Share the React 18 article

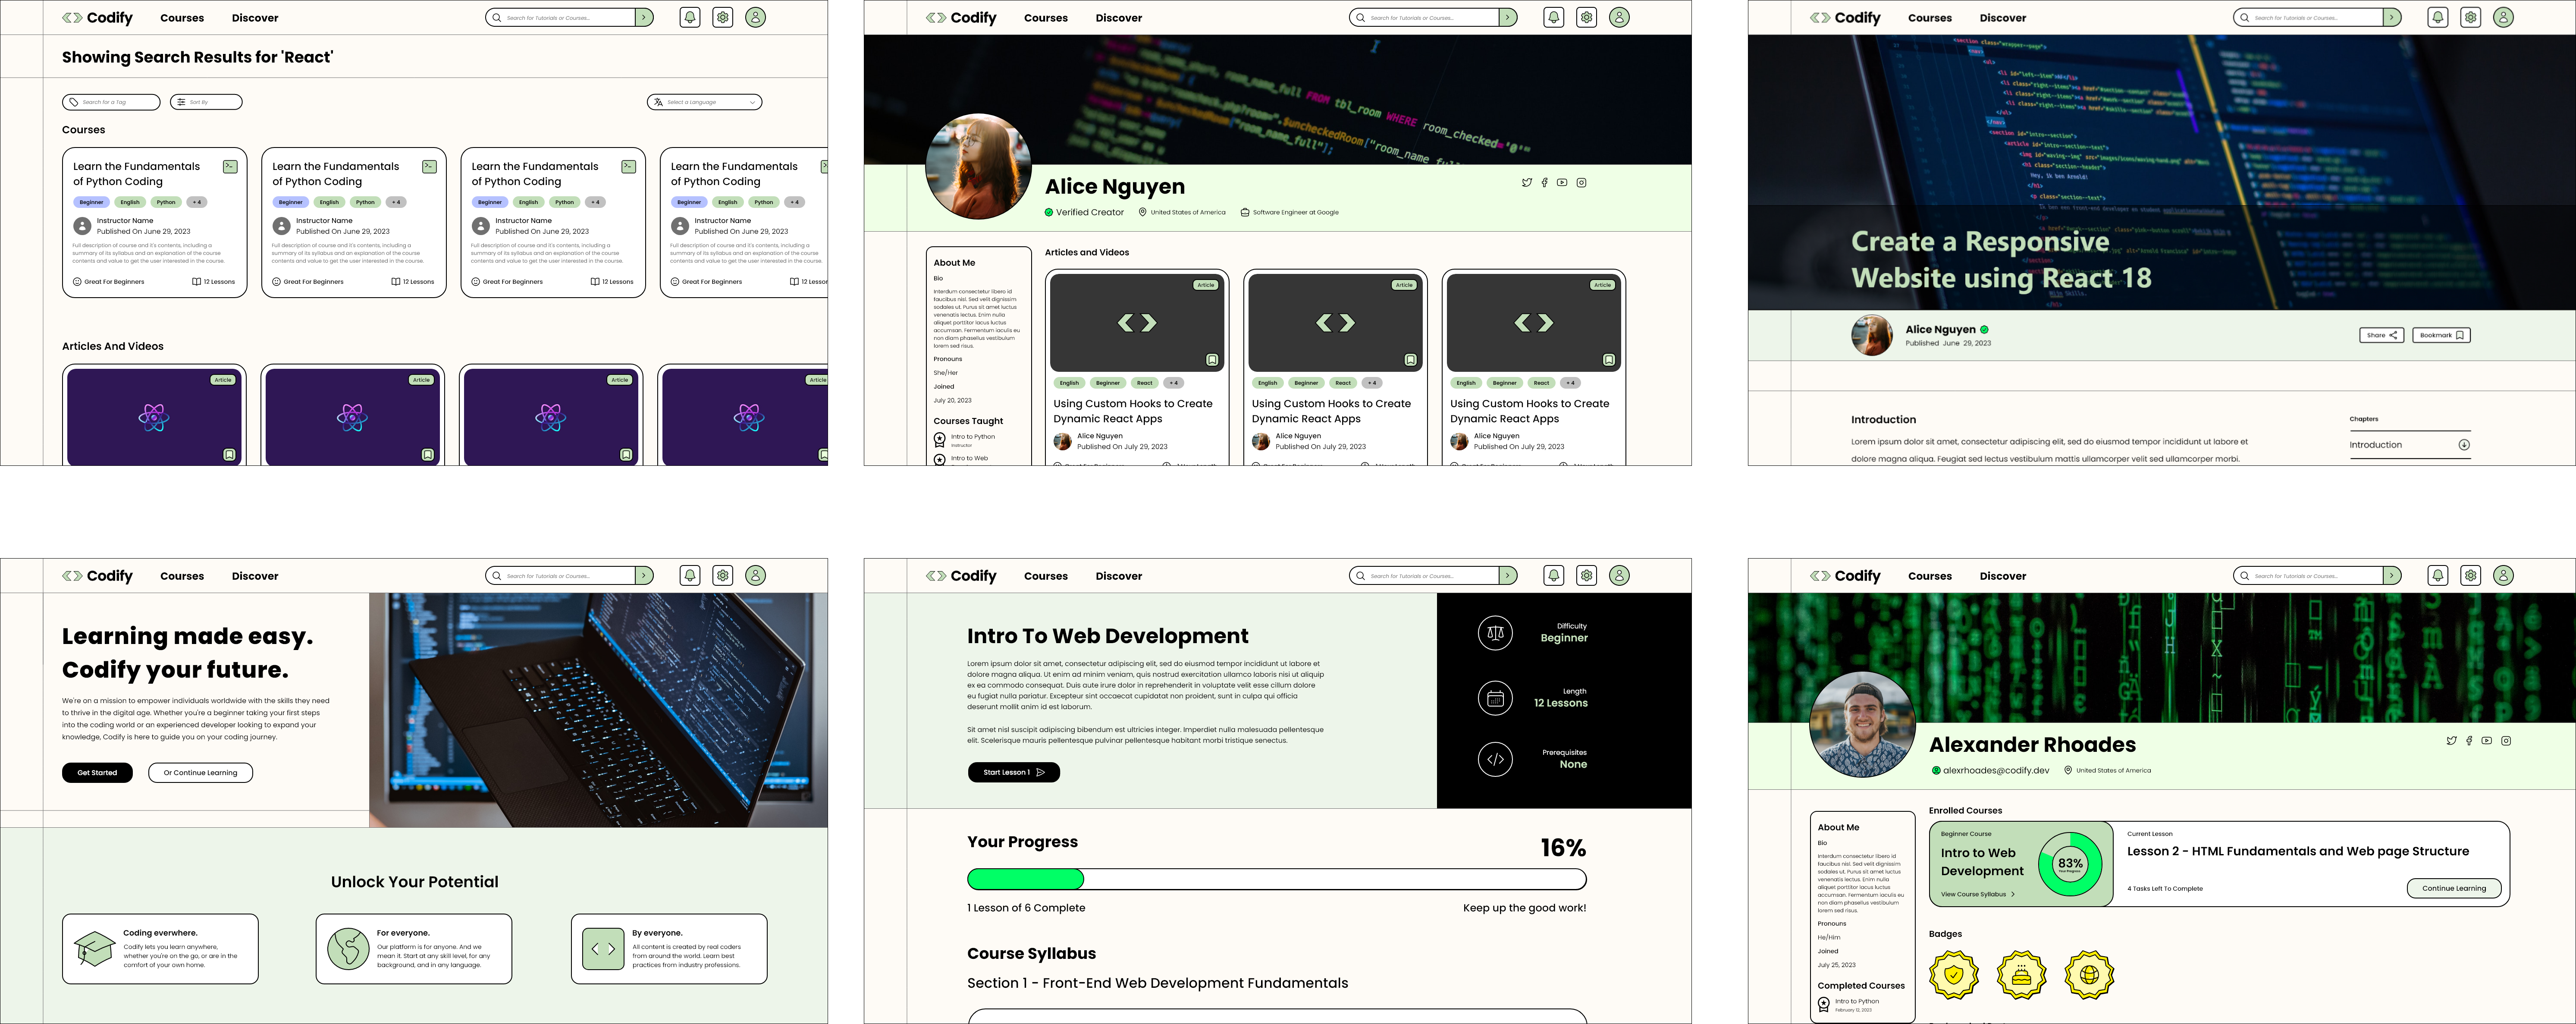(2381, 335)
